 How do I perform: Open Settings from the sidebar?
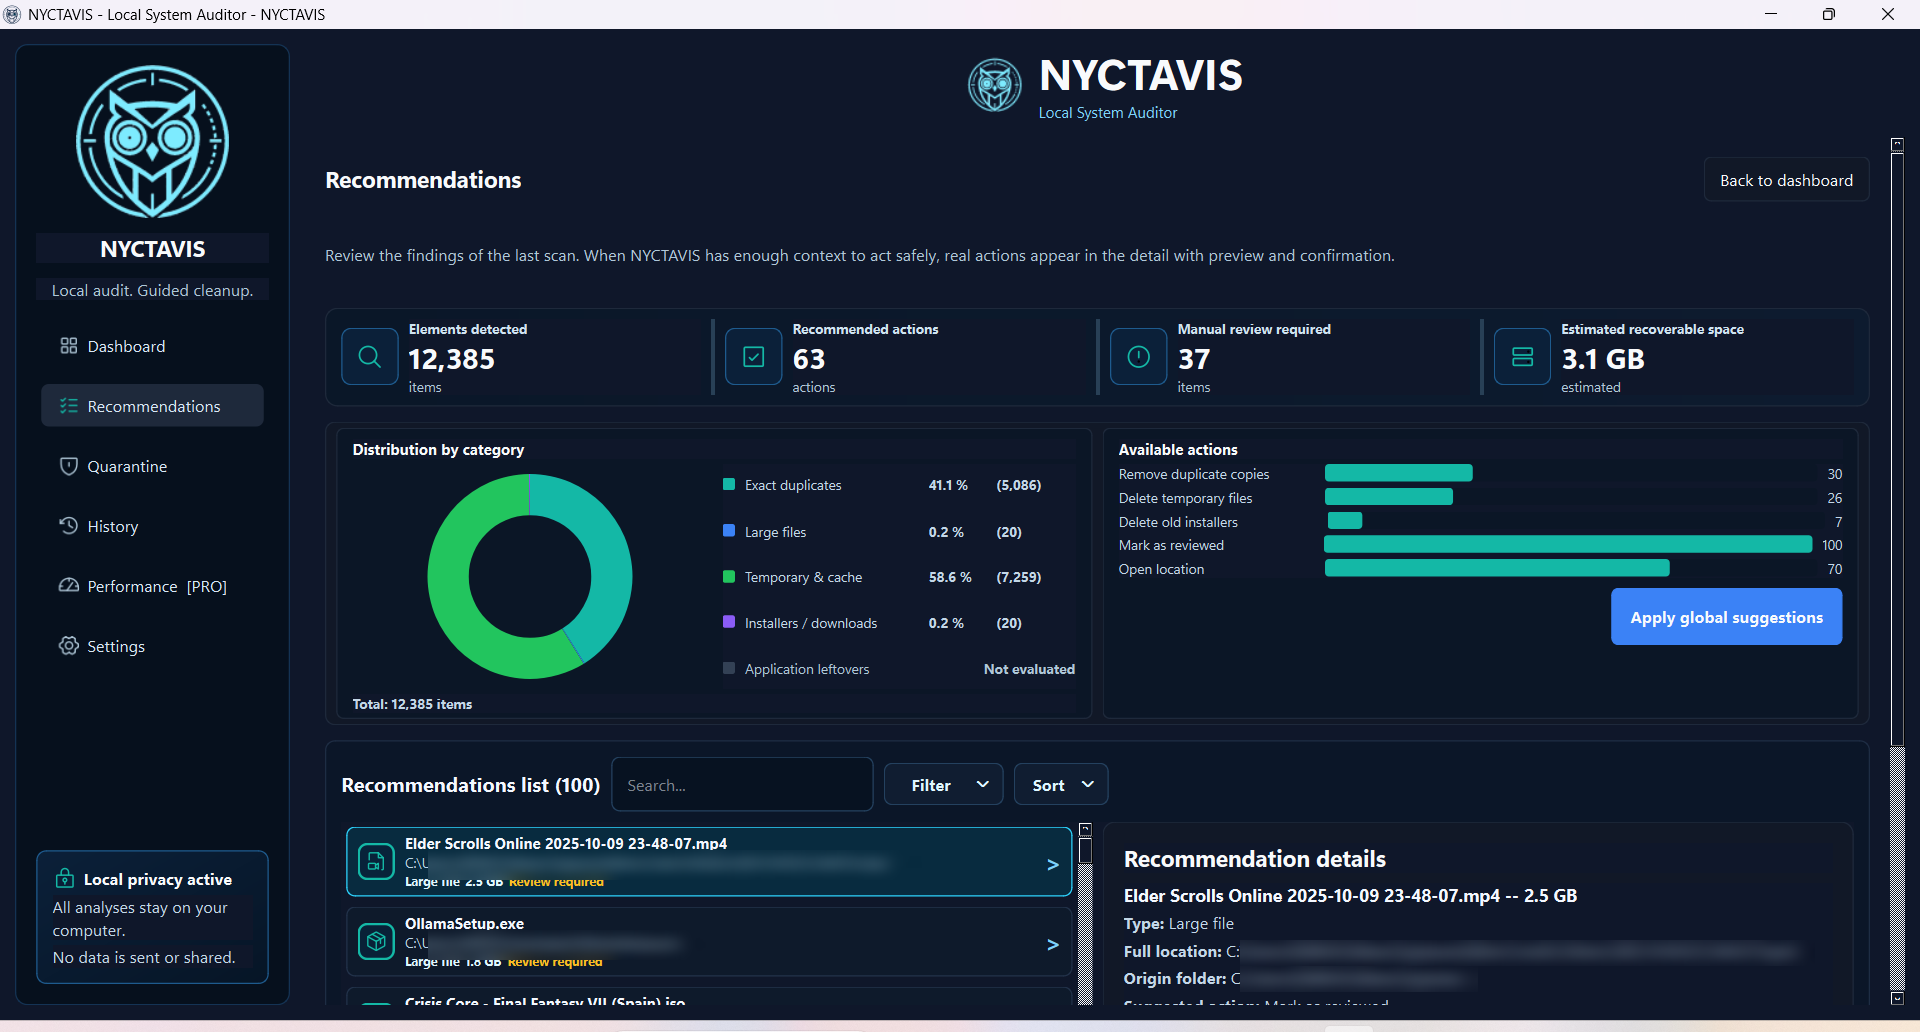click(x=152, y=646)
